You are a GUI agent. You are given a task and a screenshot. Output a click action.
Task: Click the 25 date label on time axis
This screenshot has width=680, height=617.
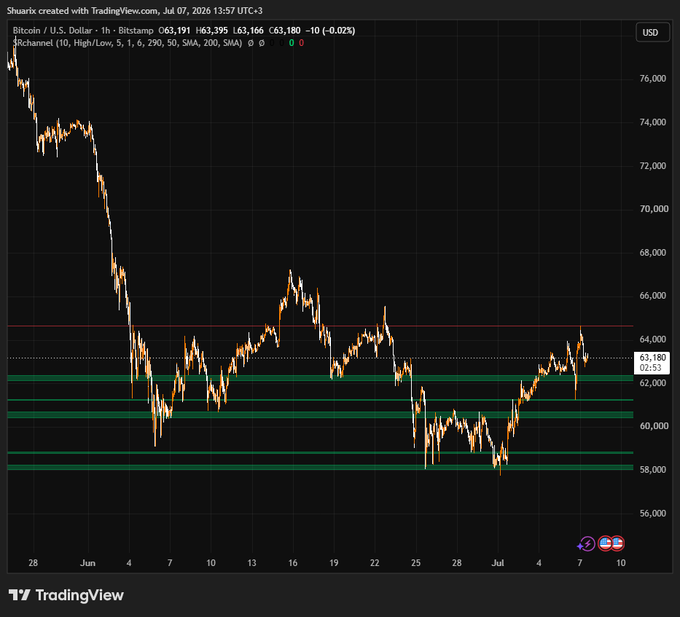[x=415, y=563]
